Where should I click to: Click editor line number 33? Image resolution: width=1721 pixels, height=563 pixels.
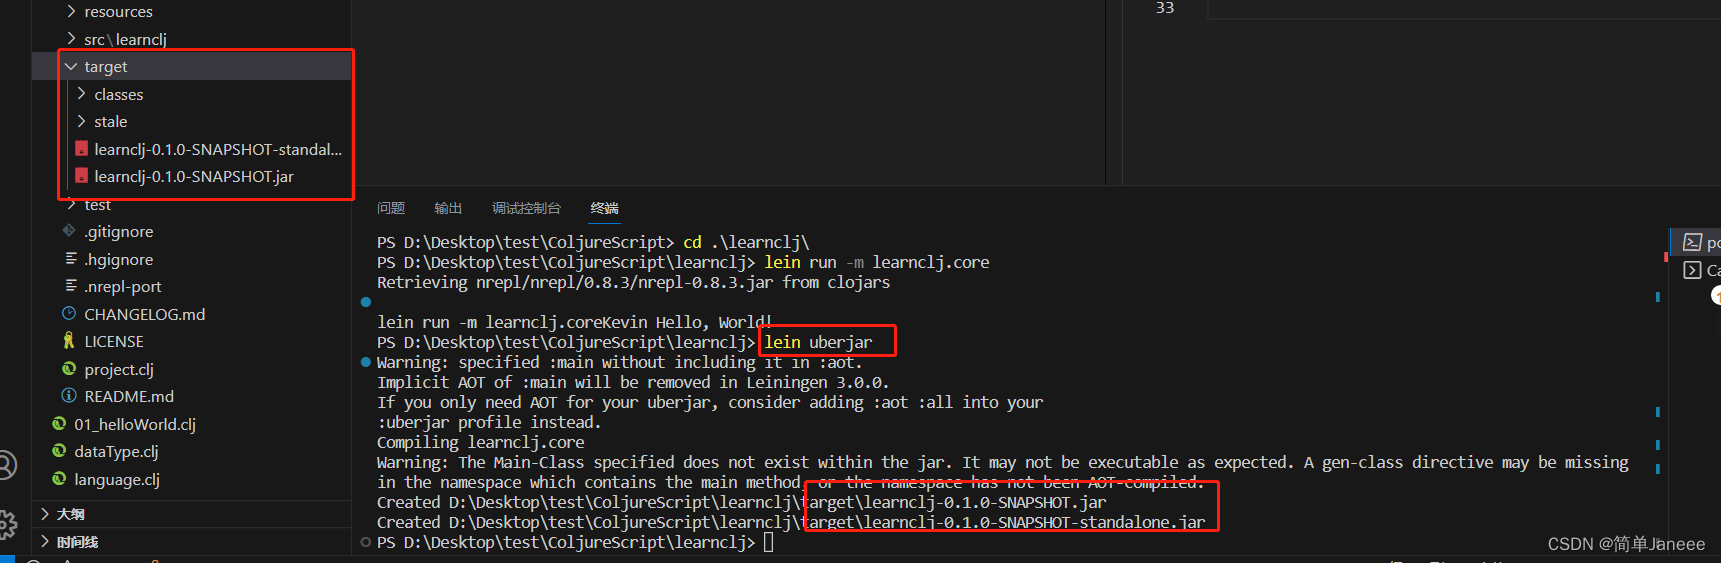point(1165,8)
